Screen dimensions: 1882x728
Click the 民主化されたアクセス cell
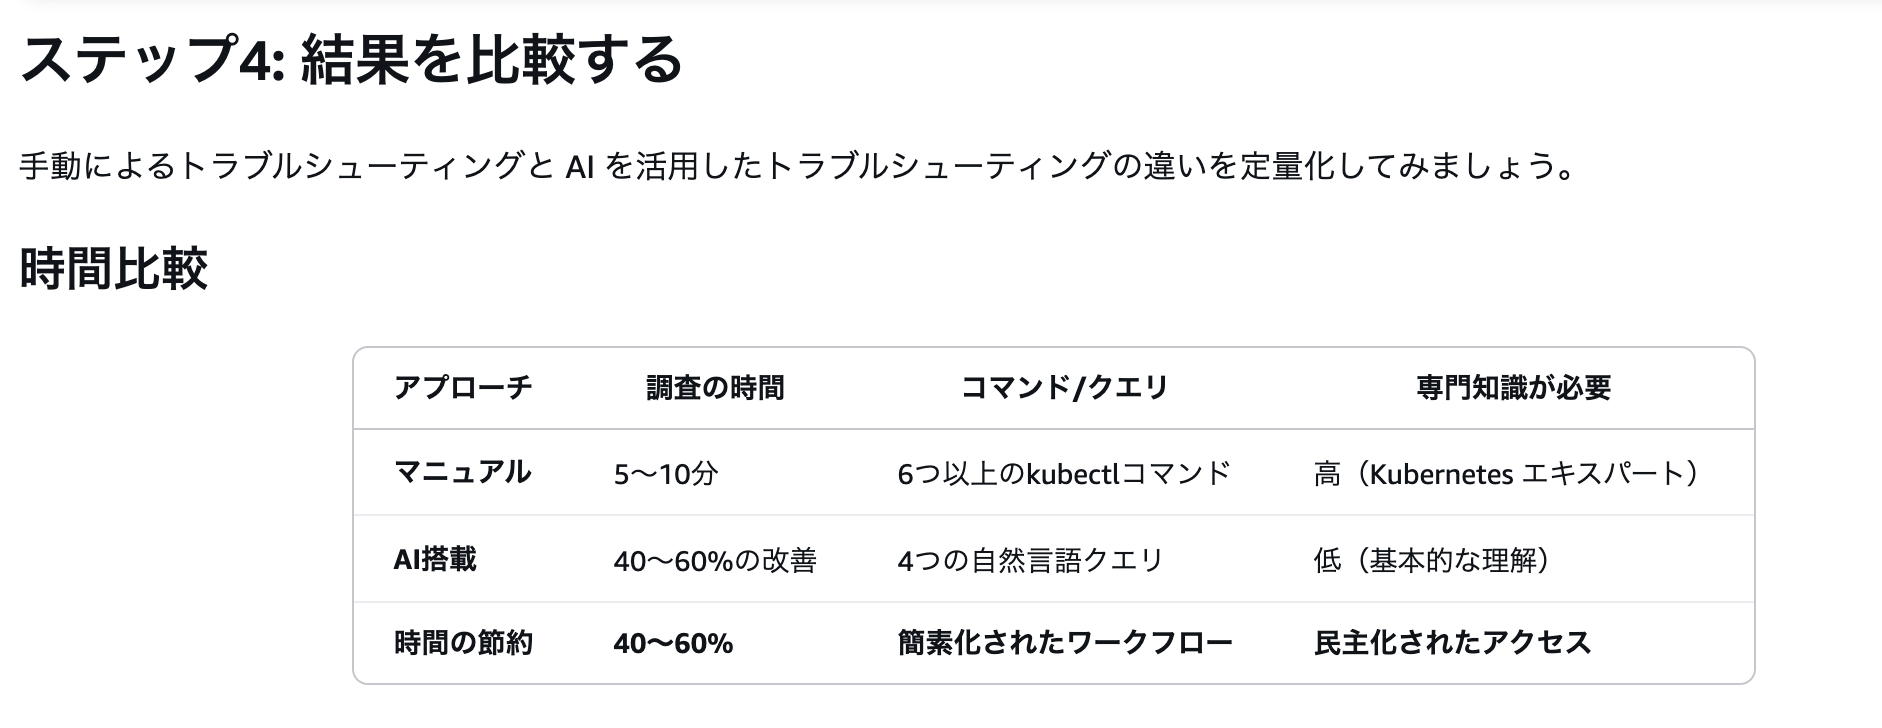[1452, 642]
